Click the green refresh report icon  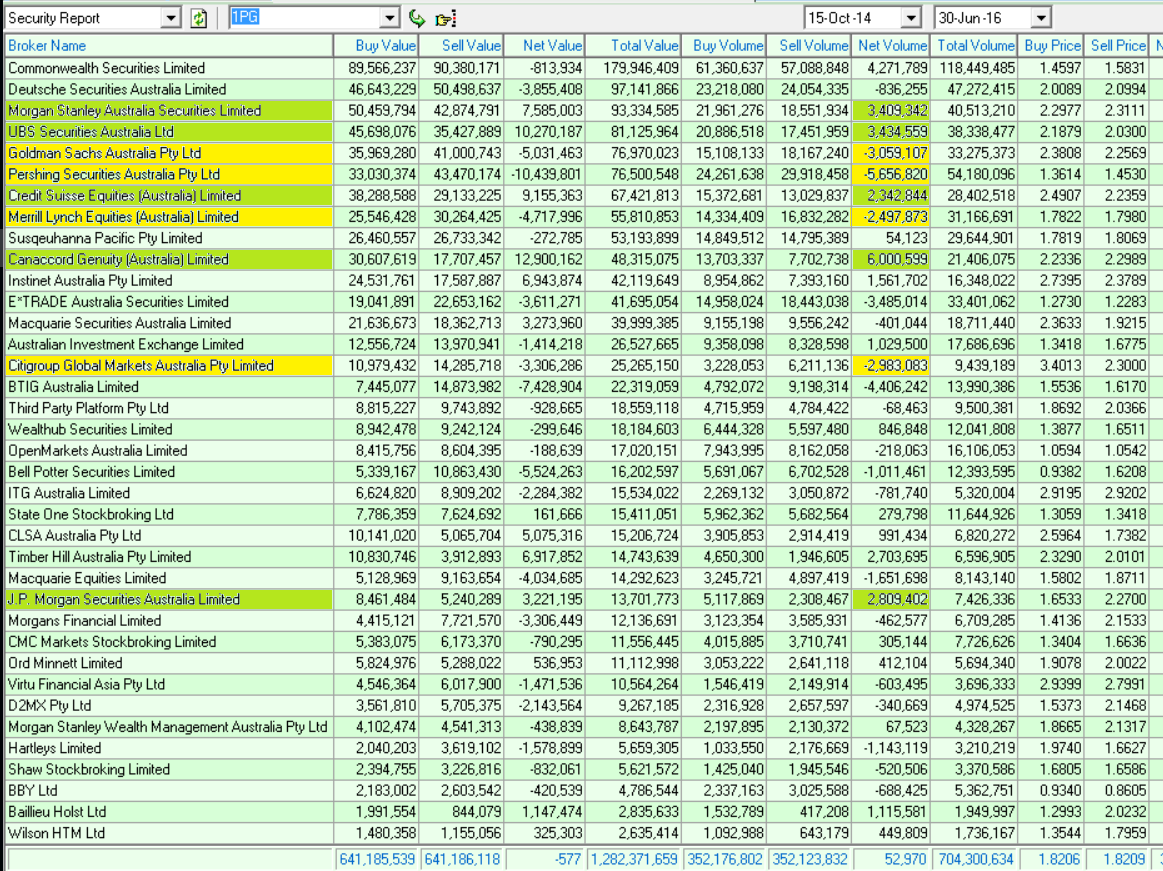click(199, 18)
